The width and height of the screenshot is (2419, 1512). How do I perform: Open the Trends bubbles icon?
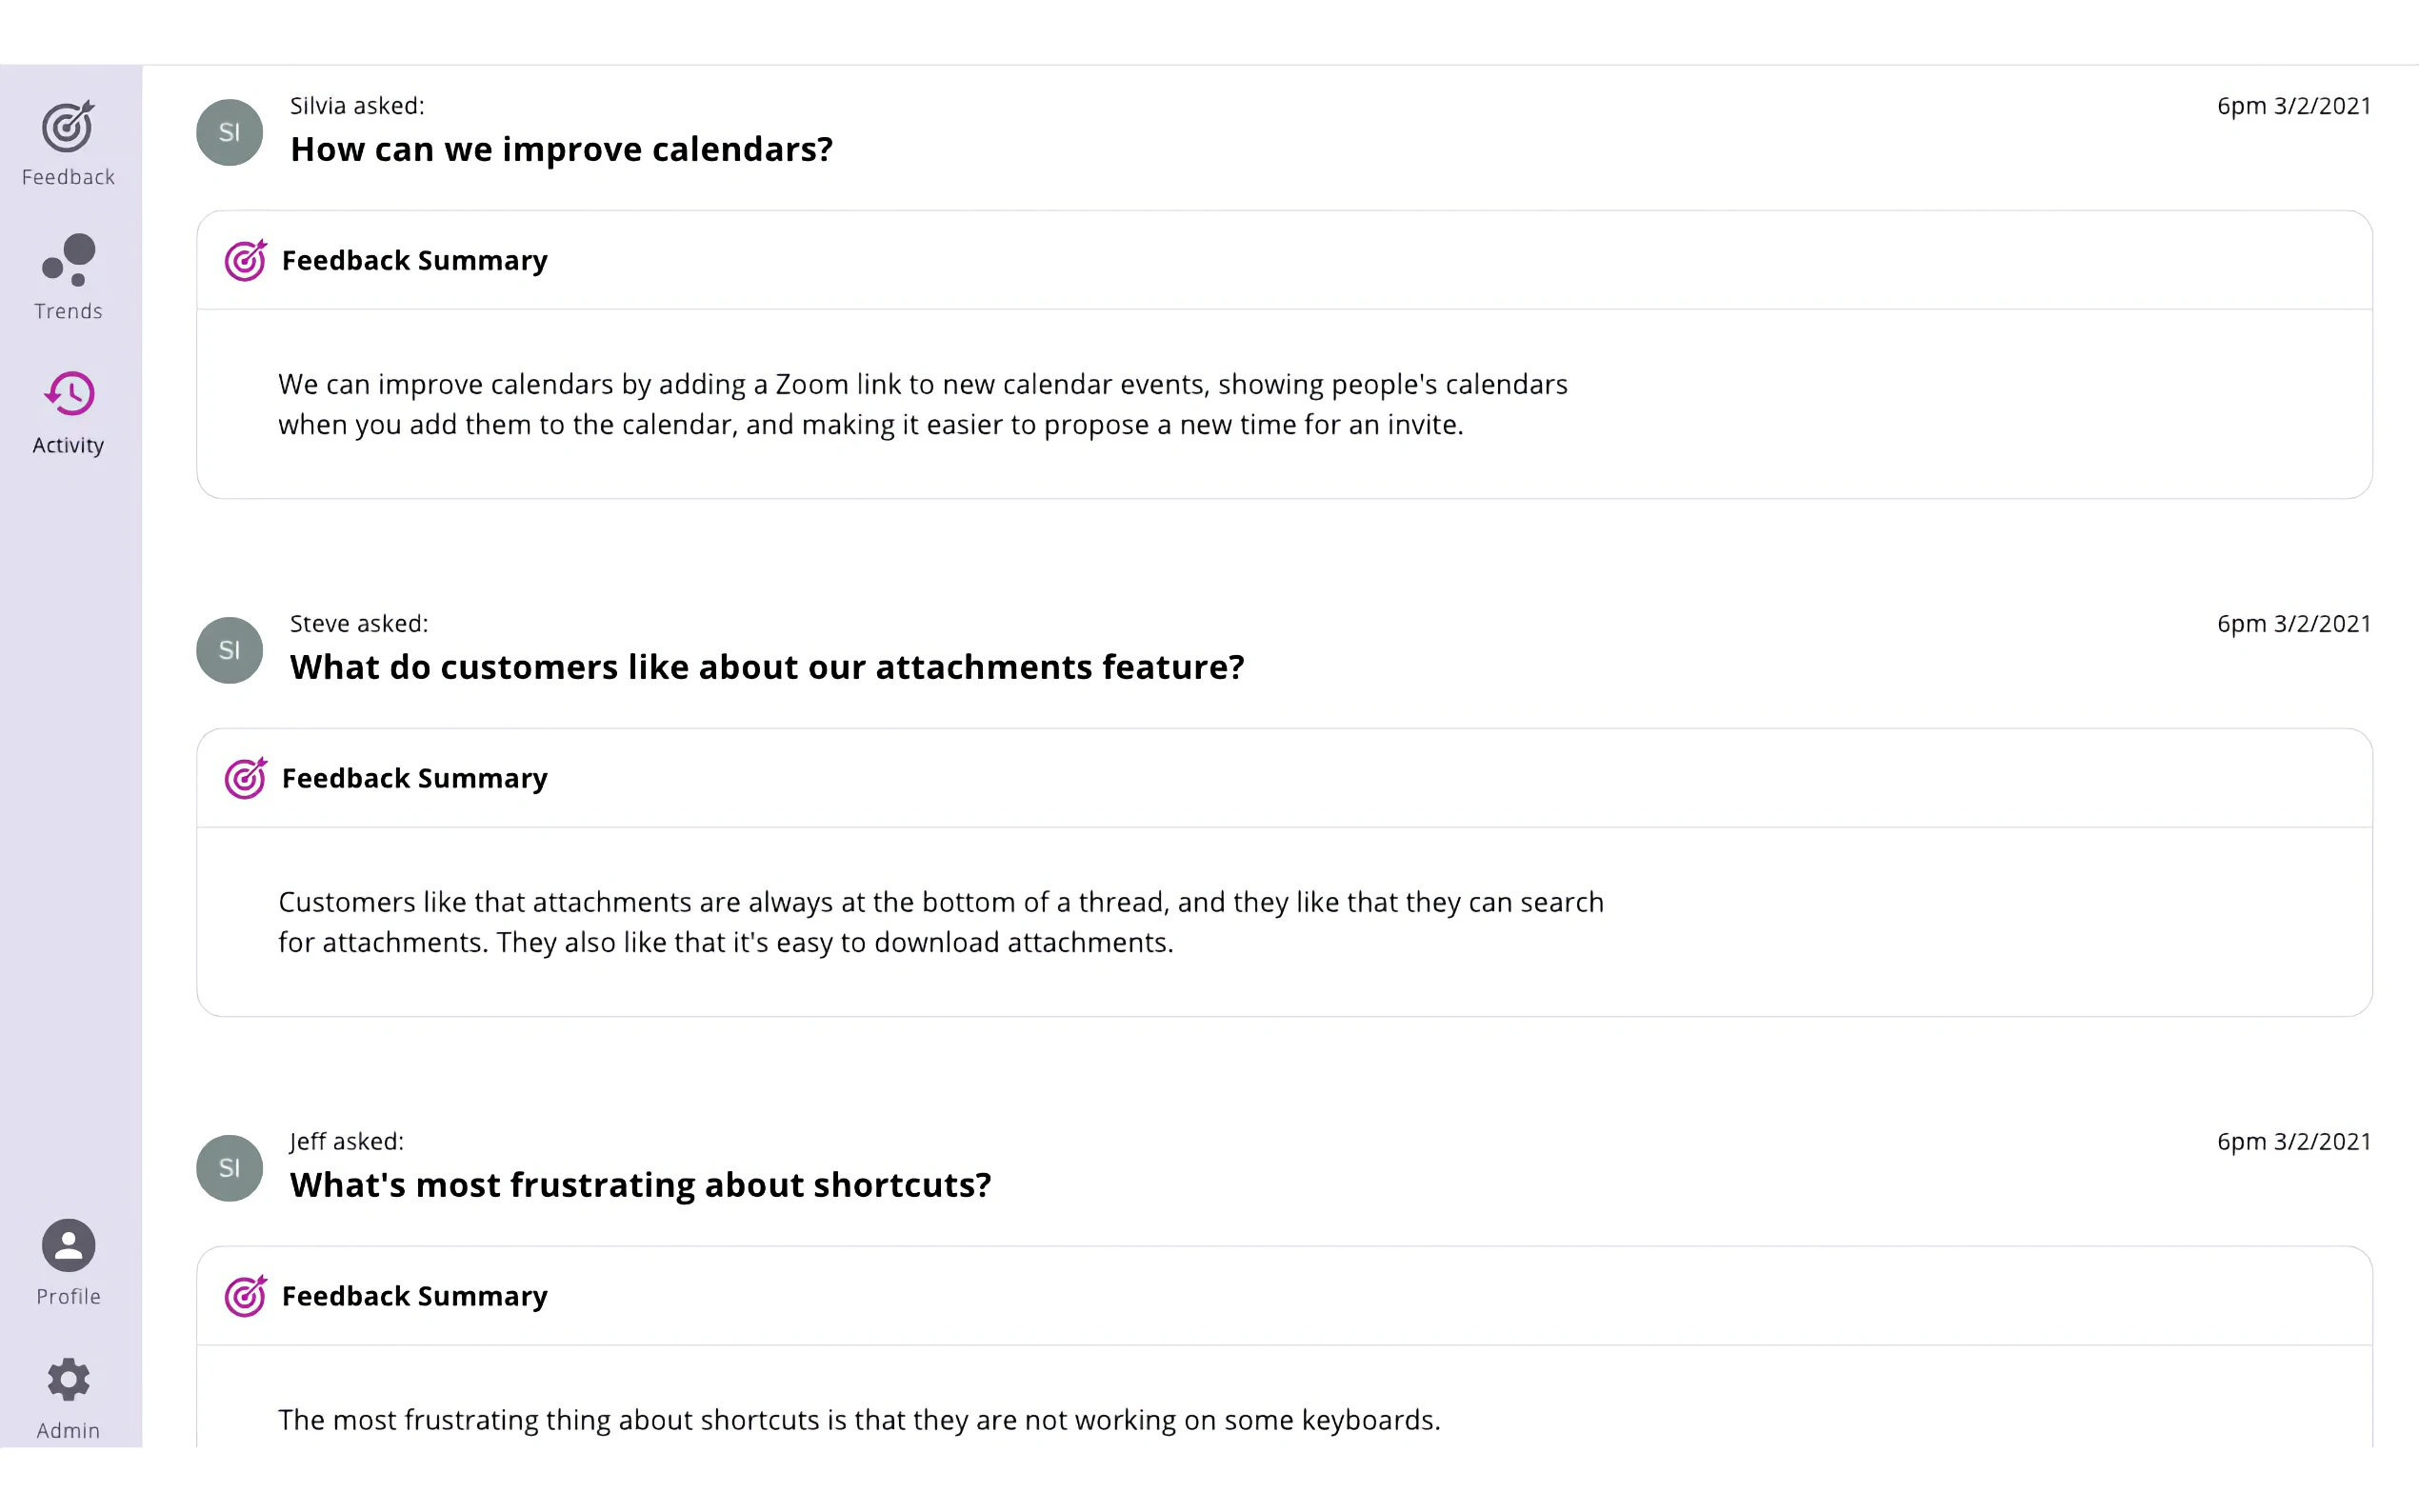tap(68, 260)
